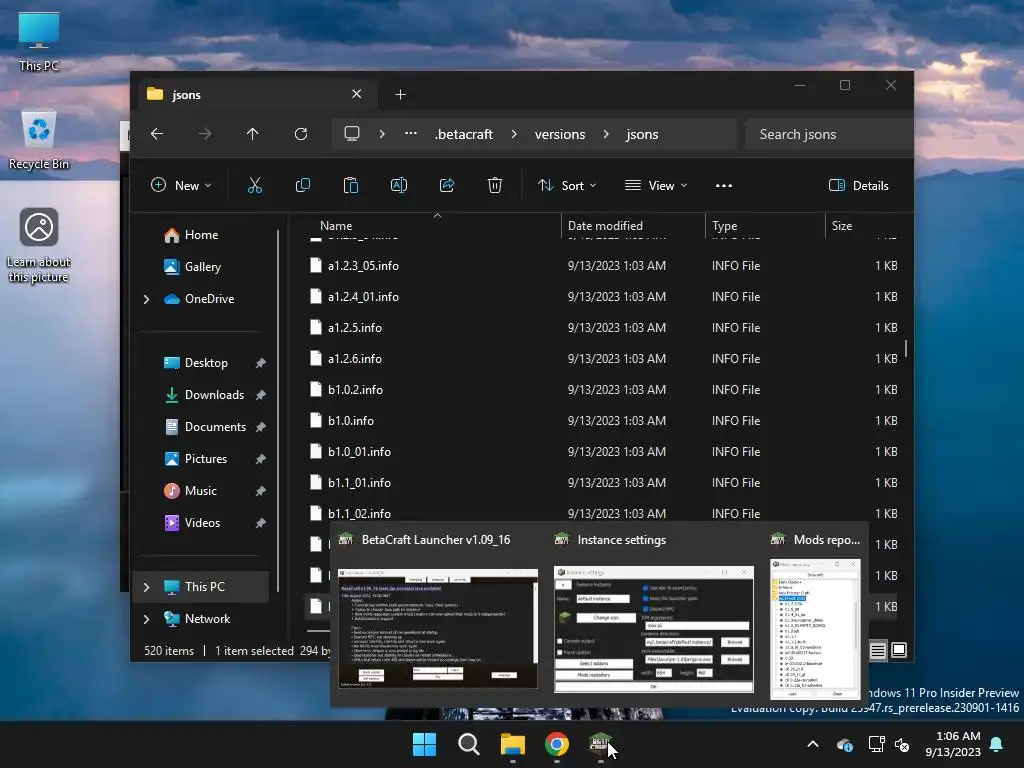Open the Recycle Bin desktop icon
Screen dimensions: 1024x768
(39, 140)
